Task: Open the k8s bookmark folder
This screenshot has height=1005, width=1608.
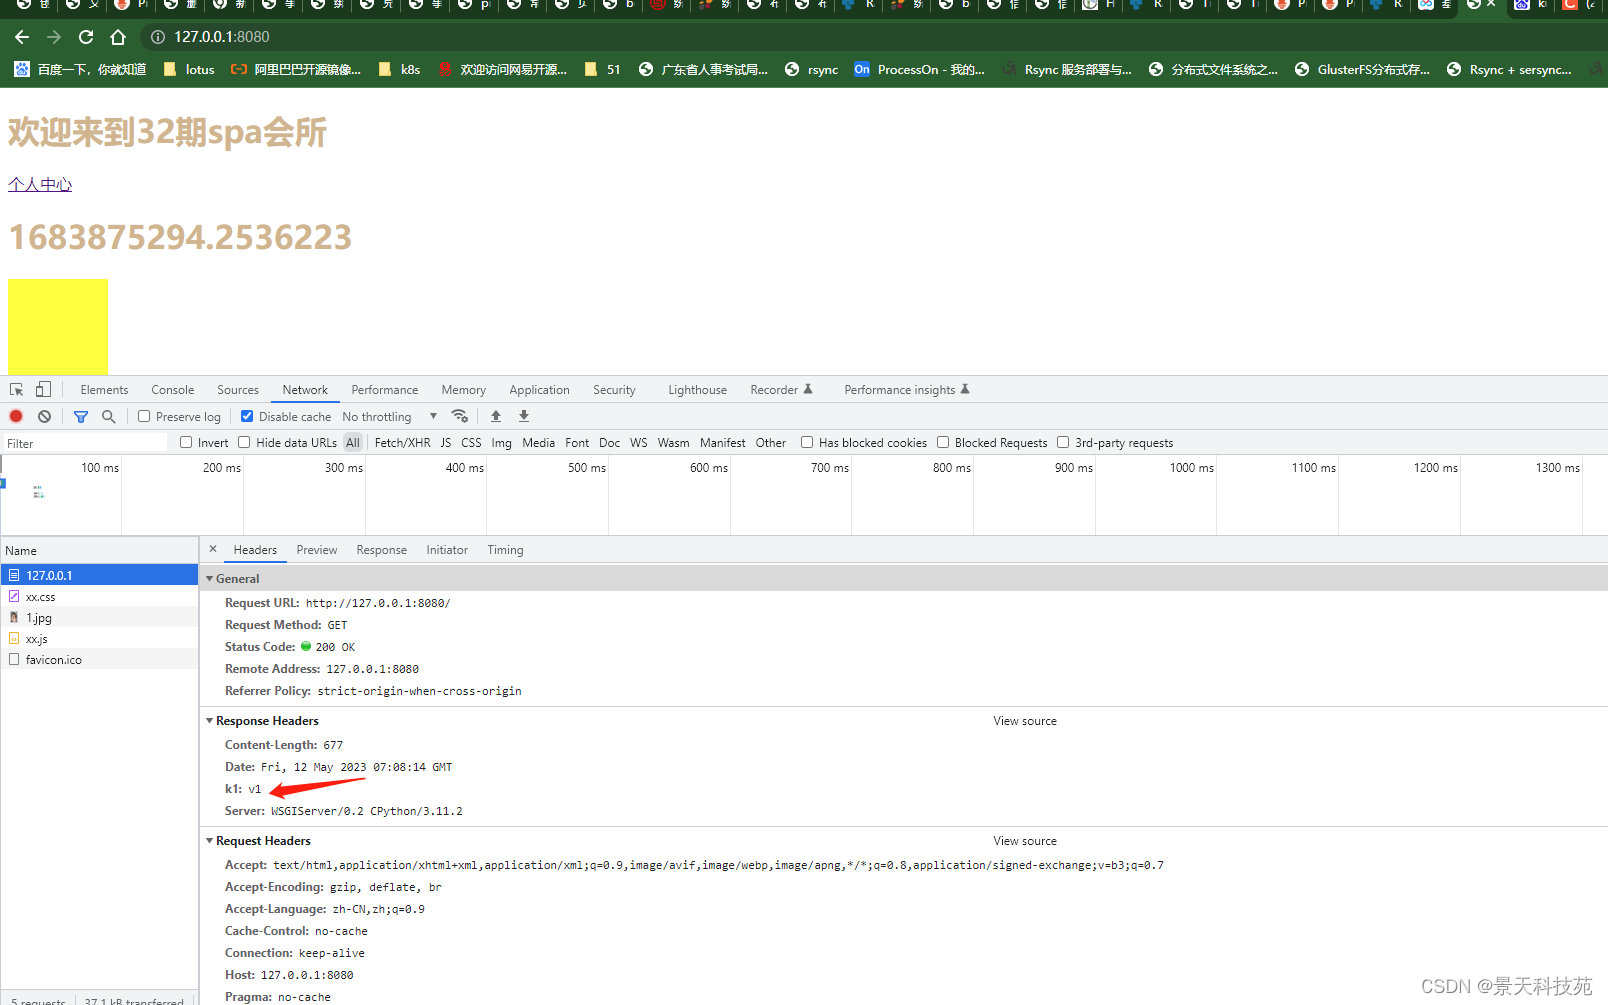Action: (399, 70)
